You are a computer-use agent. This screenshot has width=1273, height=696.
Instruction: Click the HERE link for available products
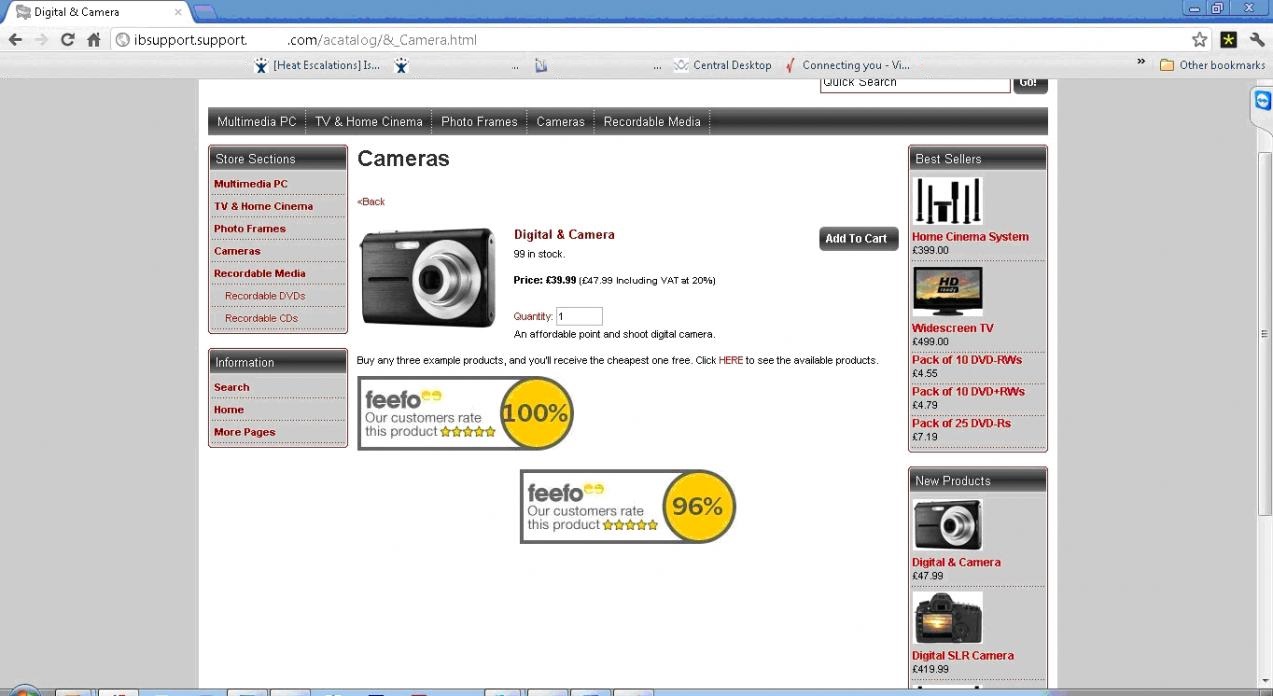click(x=730, y=360)
